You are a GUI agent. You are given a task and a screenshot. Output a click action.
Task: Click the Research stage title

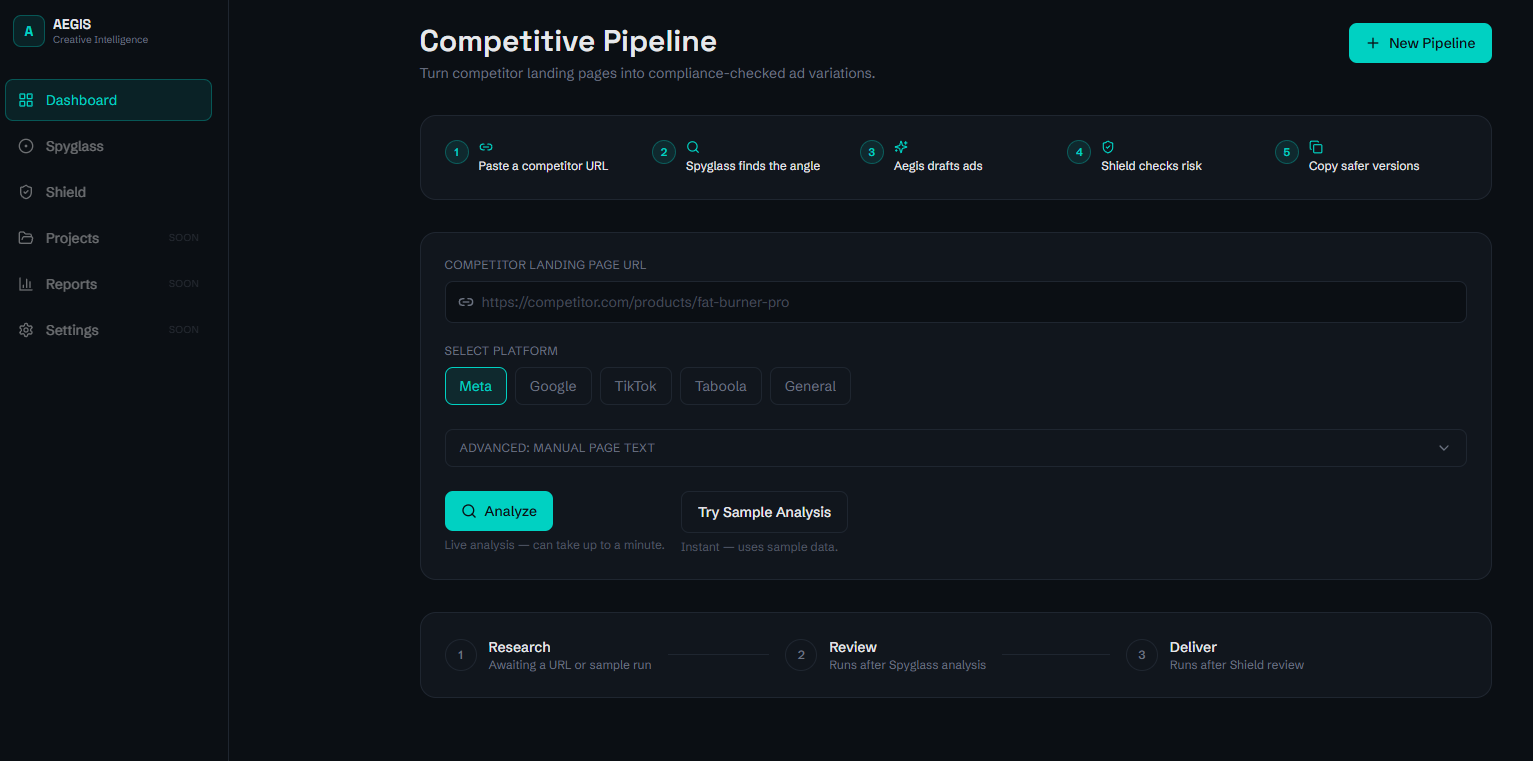tap(519, 647)
